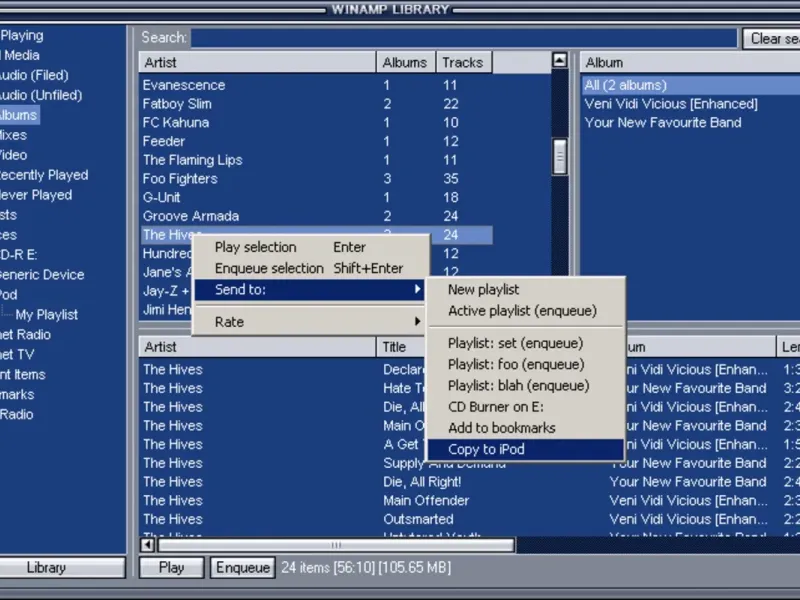Screen dimensions: 800x600
Task: Select the Die, All Right! track title
Action: coord(422,482)
